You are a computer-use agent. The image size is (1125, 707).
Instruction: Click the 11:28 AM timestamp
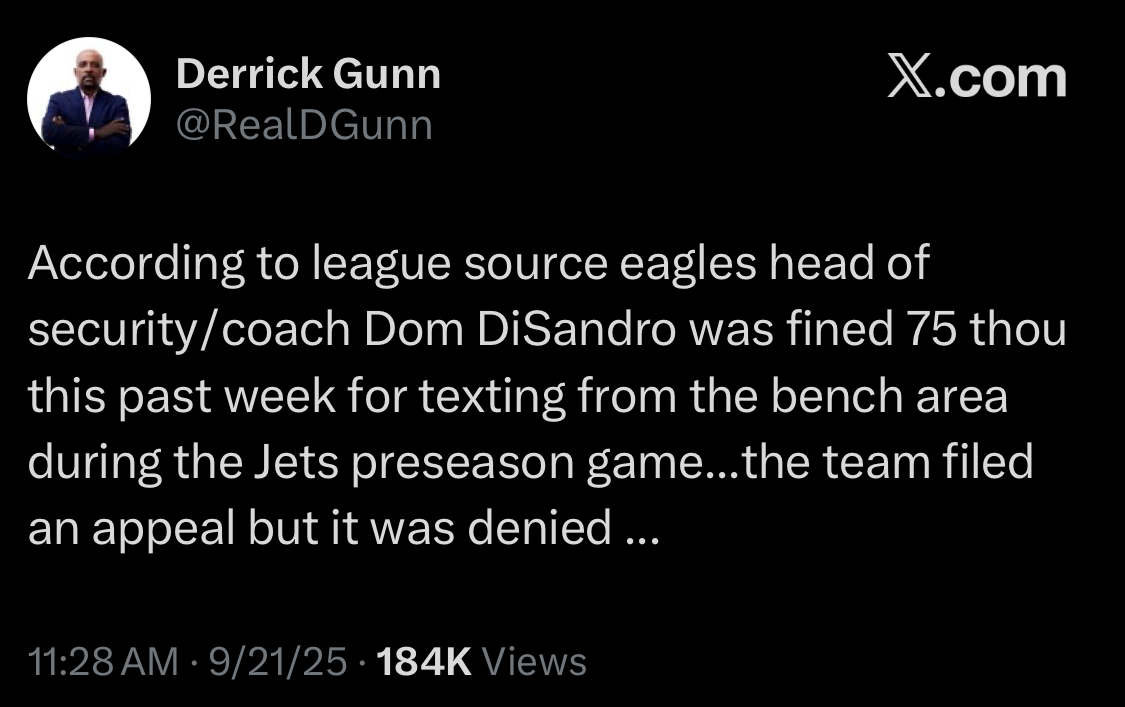(103, 661)
